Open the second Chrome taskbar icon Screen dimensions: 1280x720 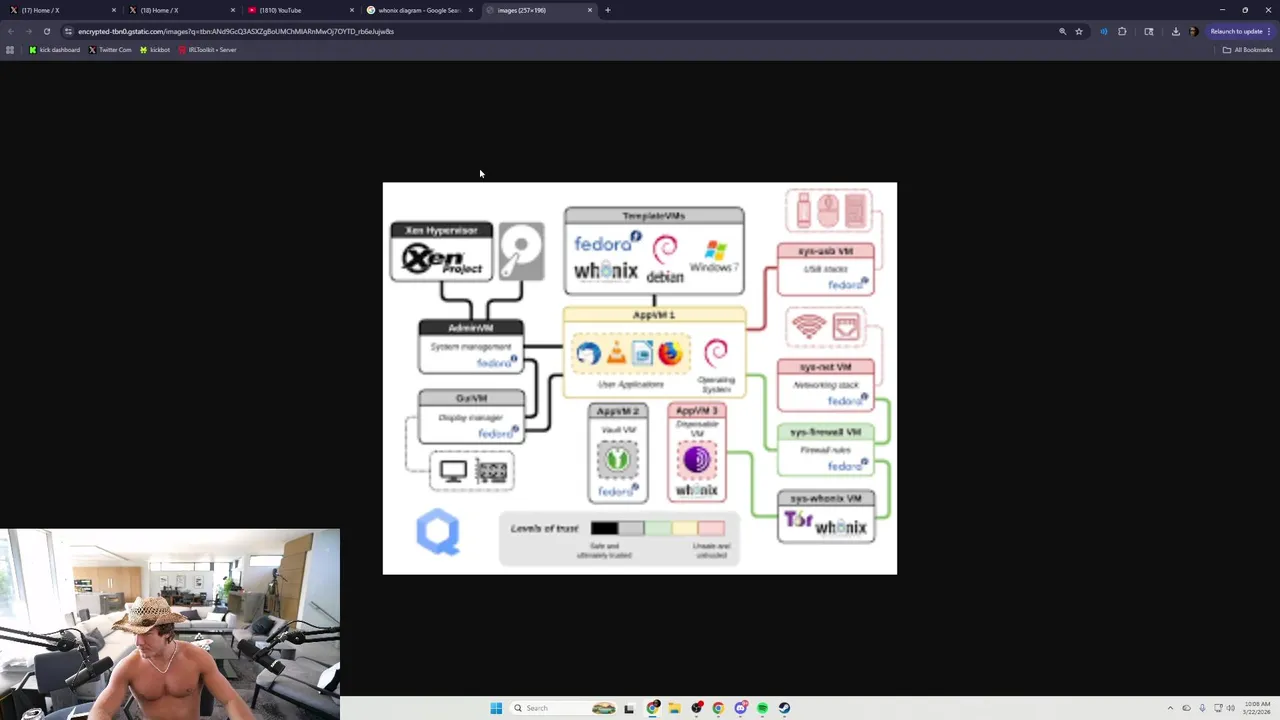click(718, 708)
